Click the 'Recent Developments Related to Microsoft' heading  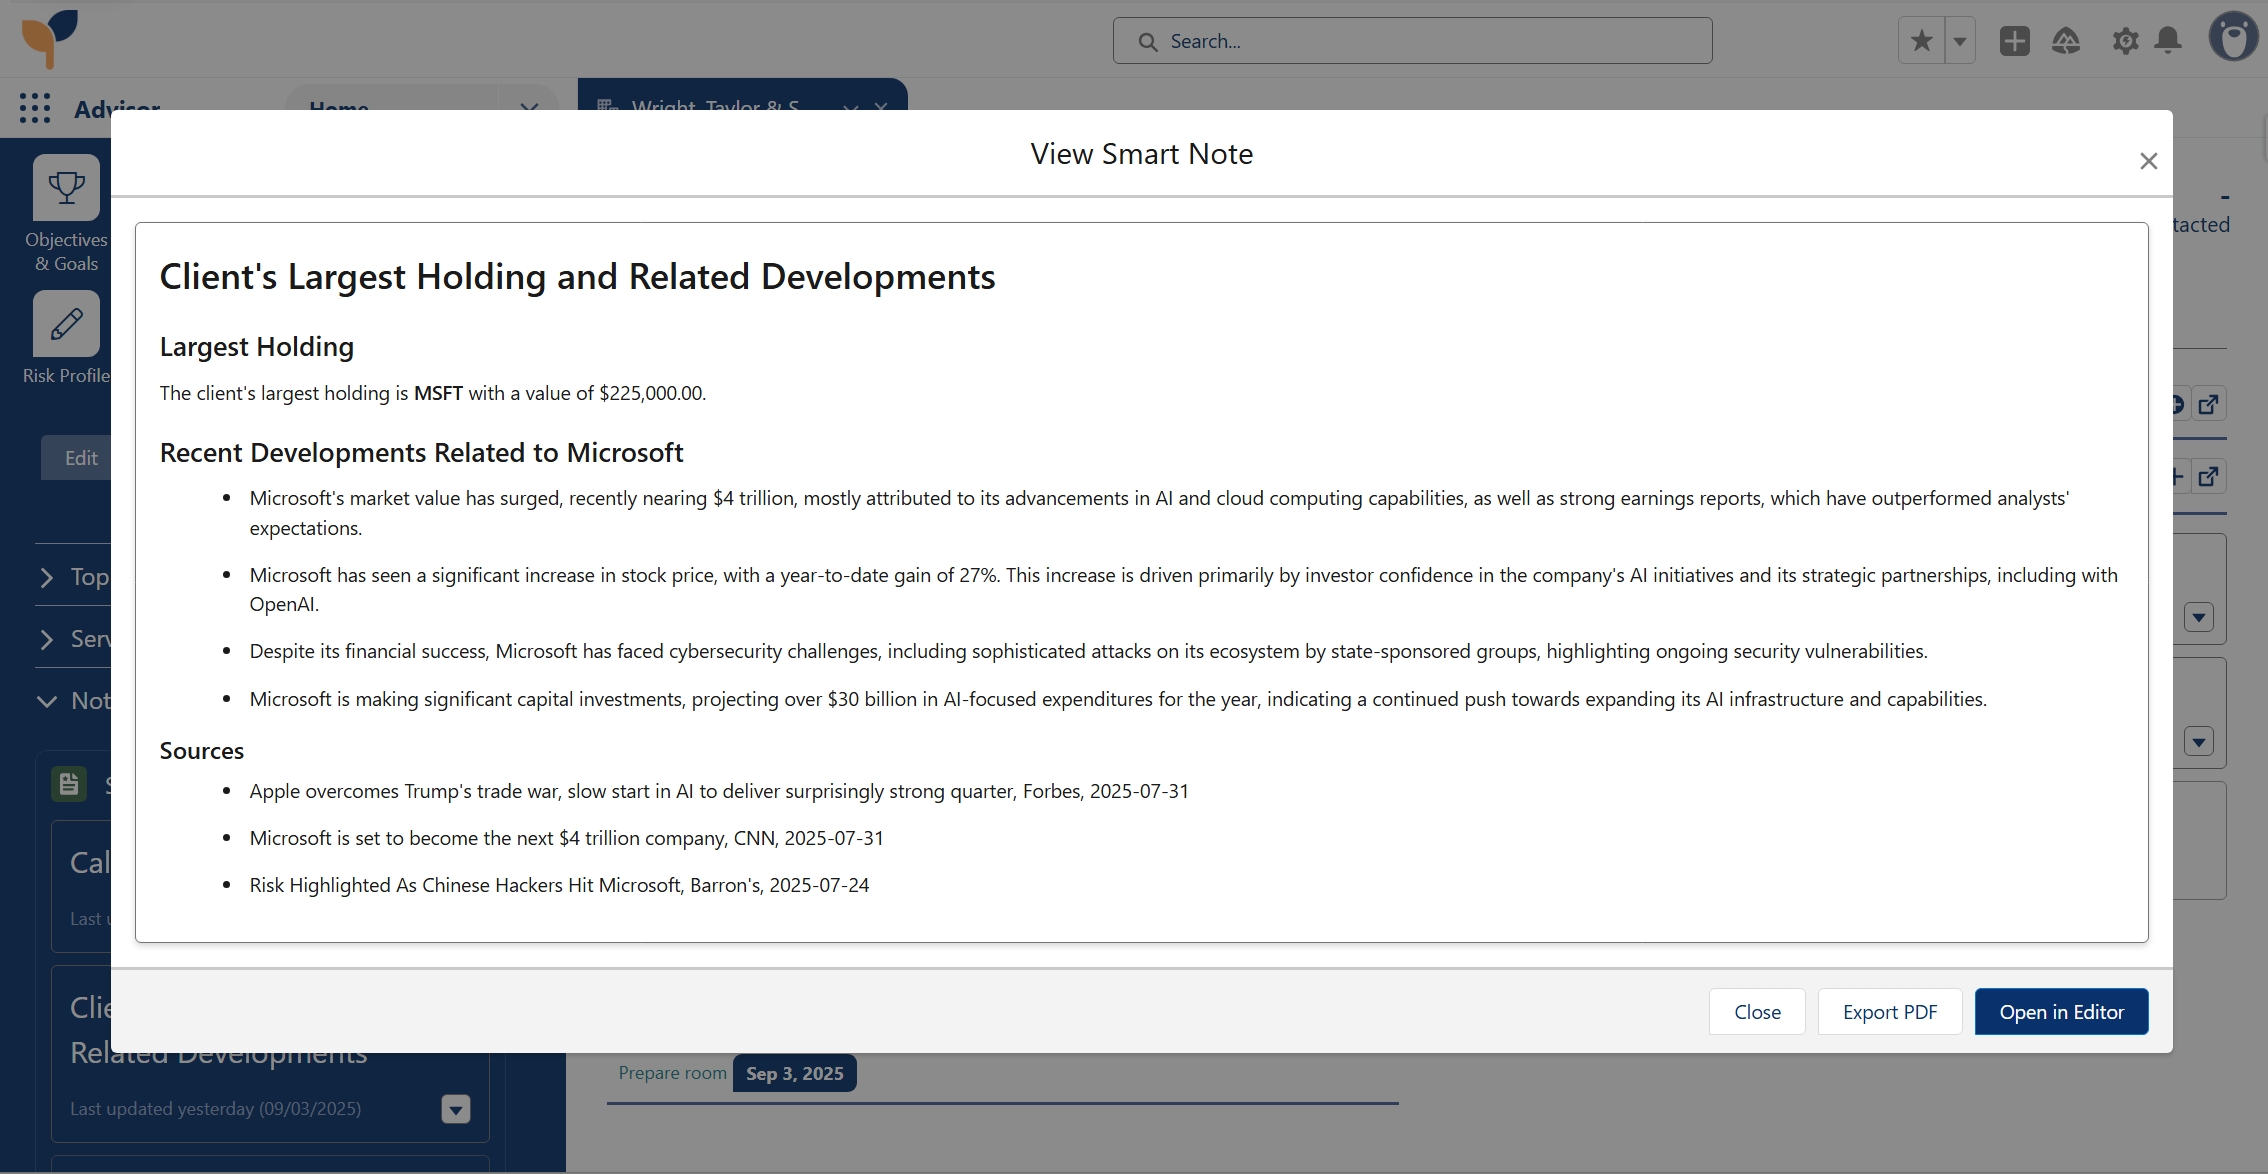tap(421, 453)
